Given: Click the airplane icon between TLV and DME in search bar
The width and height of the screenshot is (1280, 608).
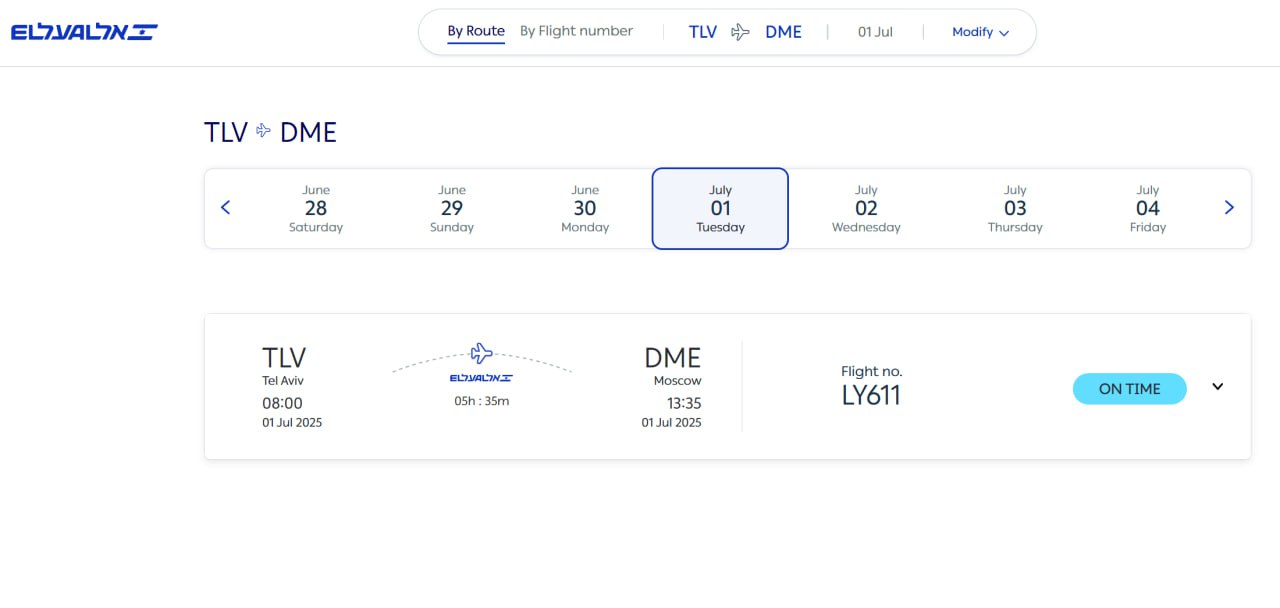Looking at the screenshot, I should (741, 32).
